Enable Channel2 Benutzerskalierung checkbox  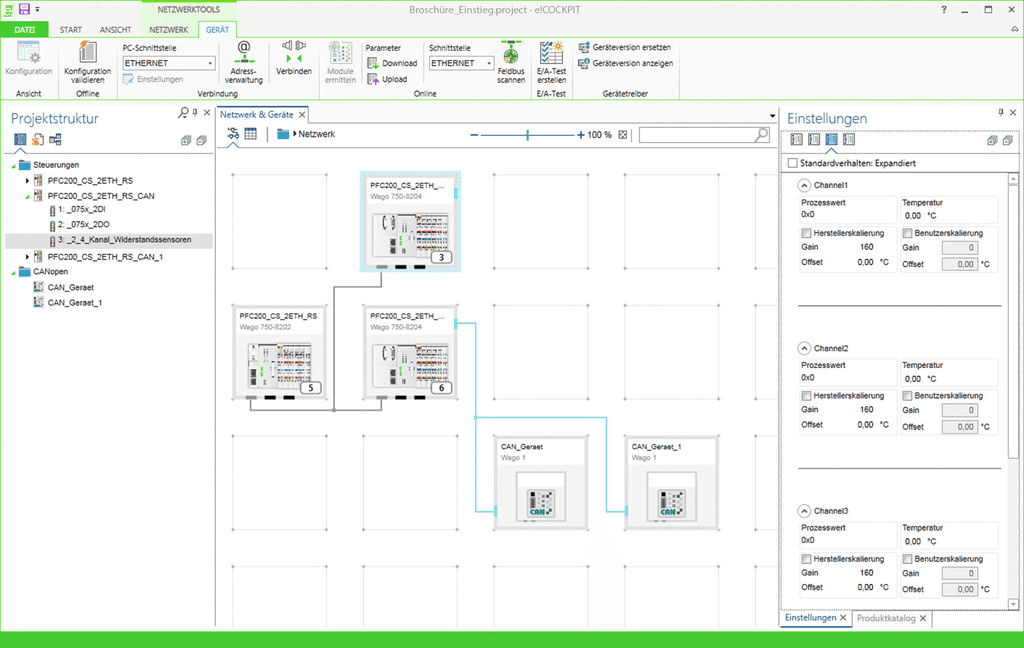(x=907, y=396)
